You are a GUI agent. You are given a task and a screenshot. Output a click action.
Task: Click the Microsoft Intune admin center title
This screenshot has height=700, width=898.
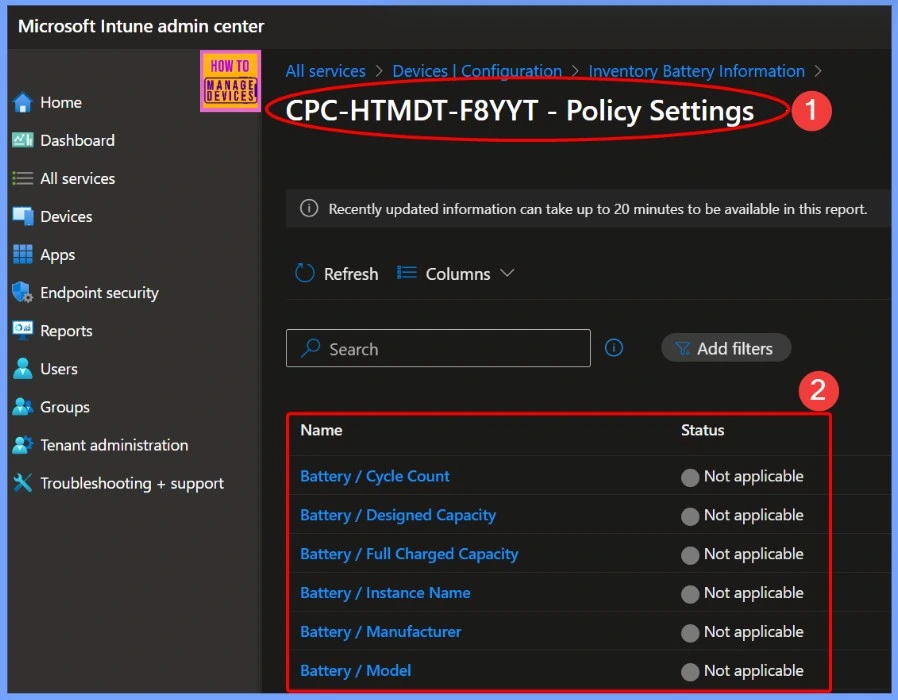pos(141,26)
